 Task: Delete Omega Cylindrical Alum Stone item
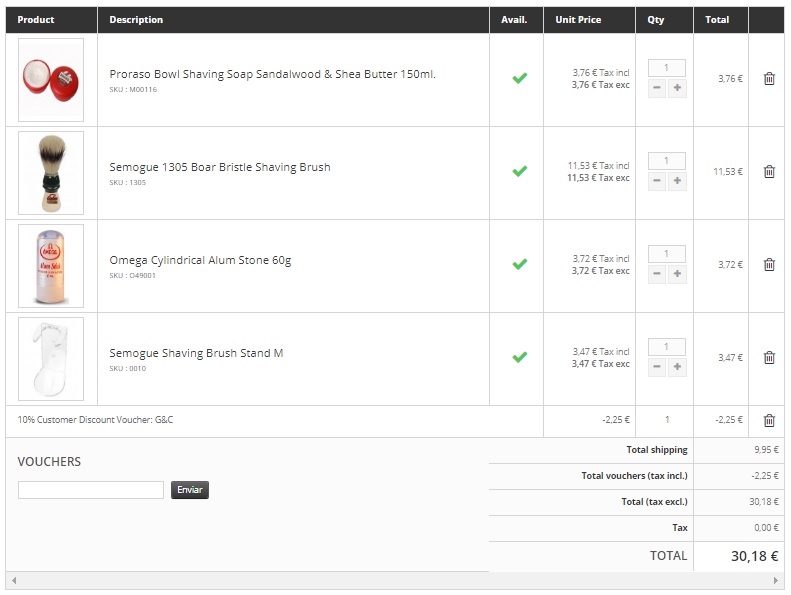769,264
